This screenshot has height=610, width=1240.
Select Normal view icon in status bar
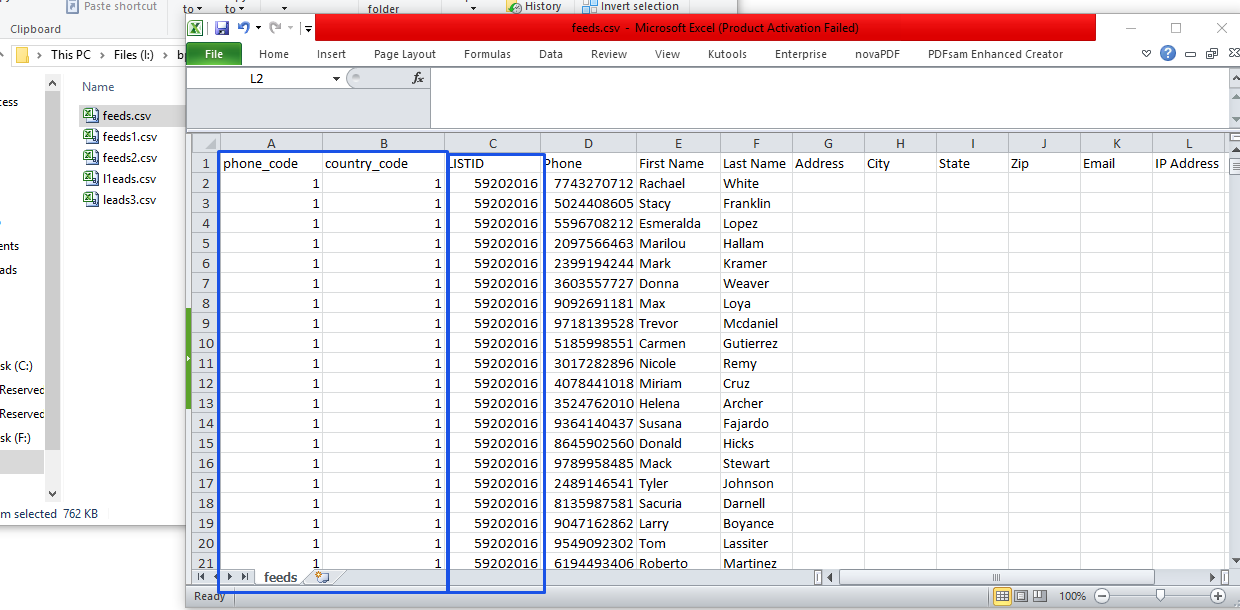1001,596
